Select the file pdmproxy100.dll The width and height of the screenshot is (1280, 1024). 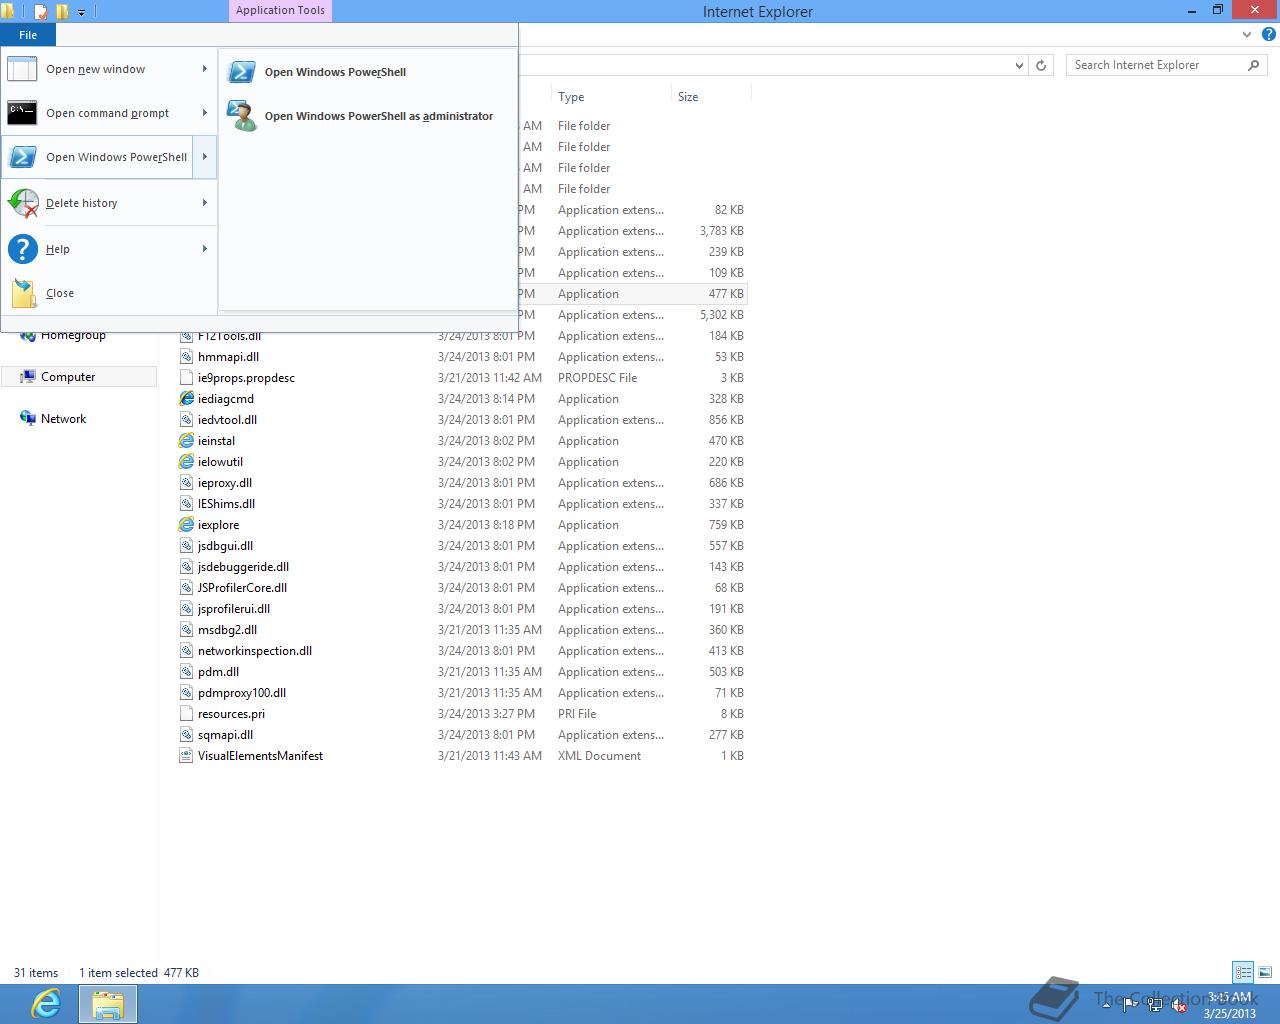tap(242, 693)
